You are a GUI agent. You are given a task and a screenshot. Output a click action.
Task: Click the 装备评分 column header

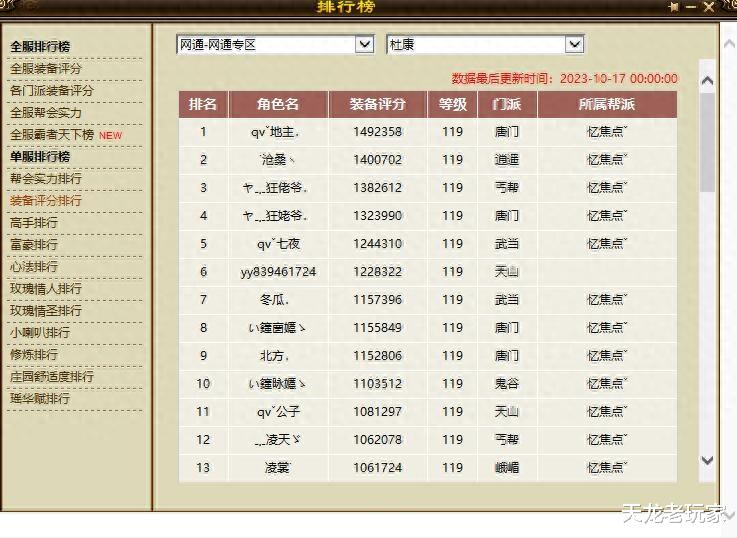pos(377,104)
